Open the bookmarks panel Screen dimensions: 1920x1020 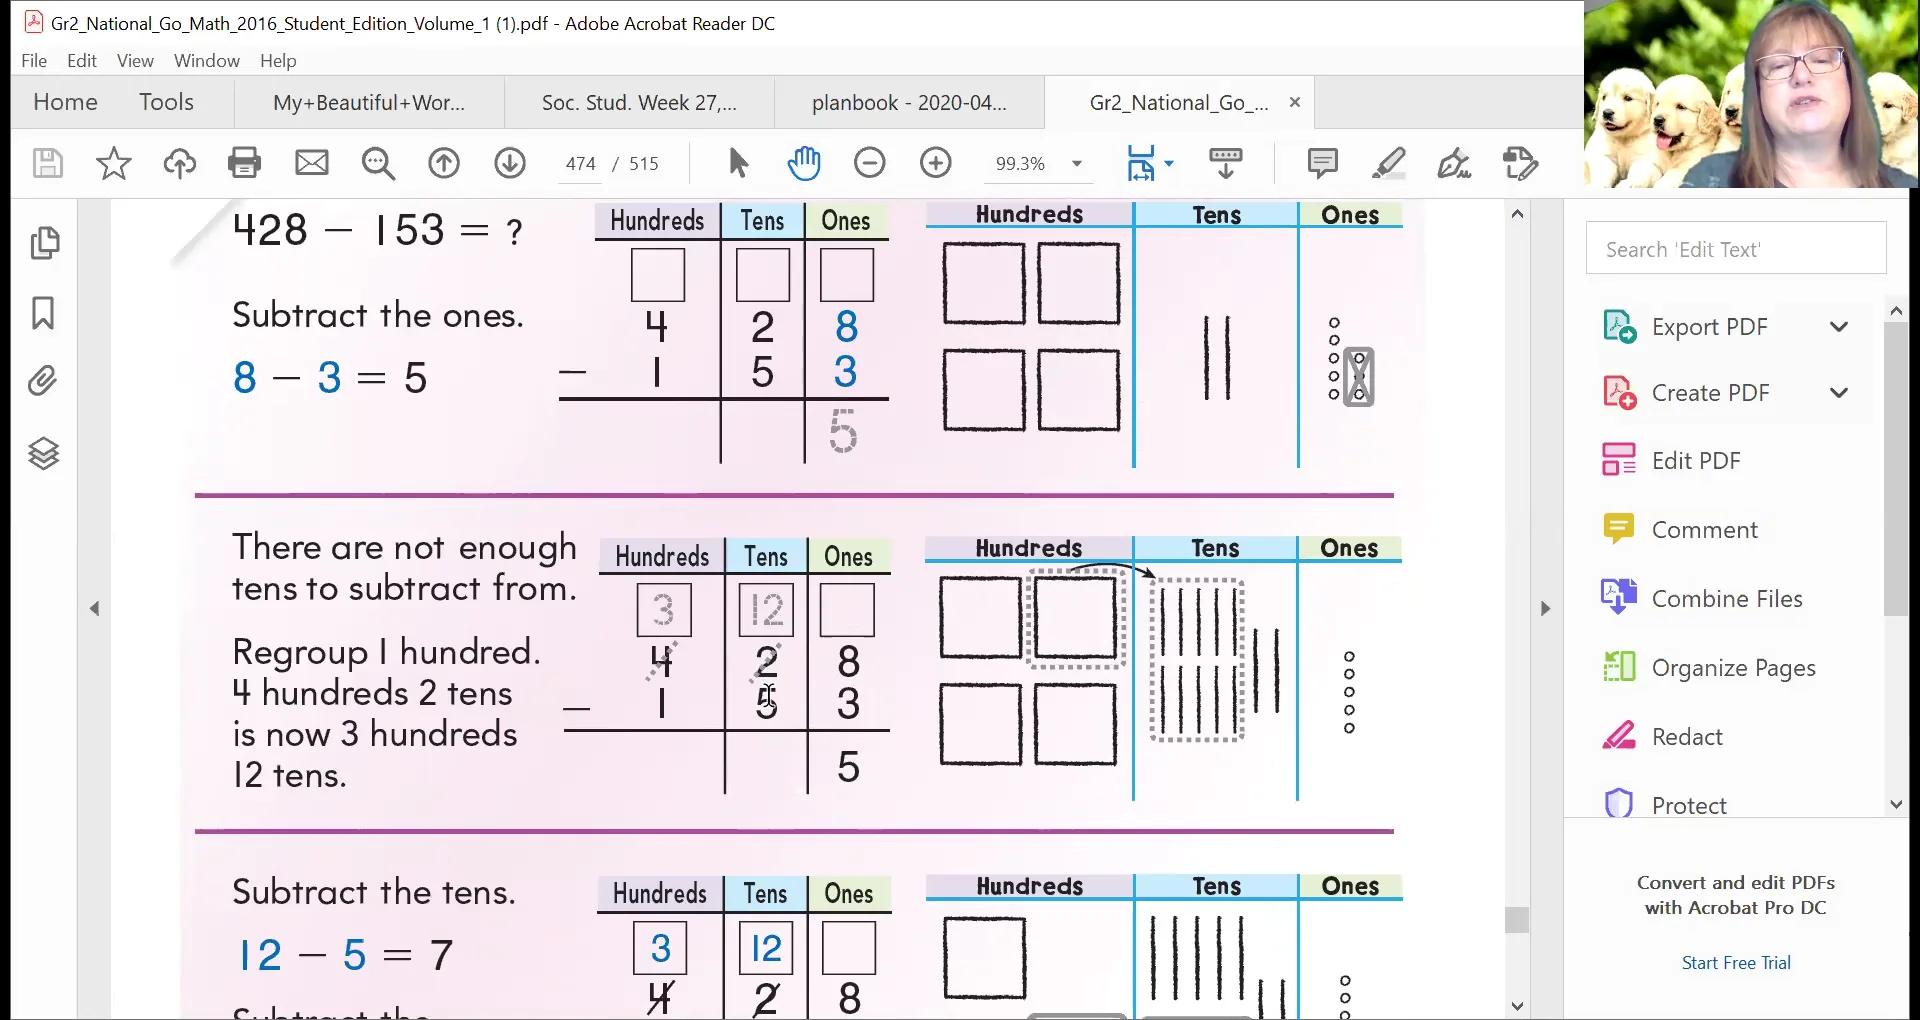[43, 313]
